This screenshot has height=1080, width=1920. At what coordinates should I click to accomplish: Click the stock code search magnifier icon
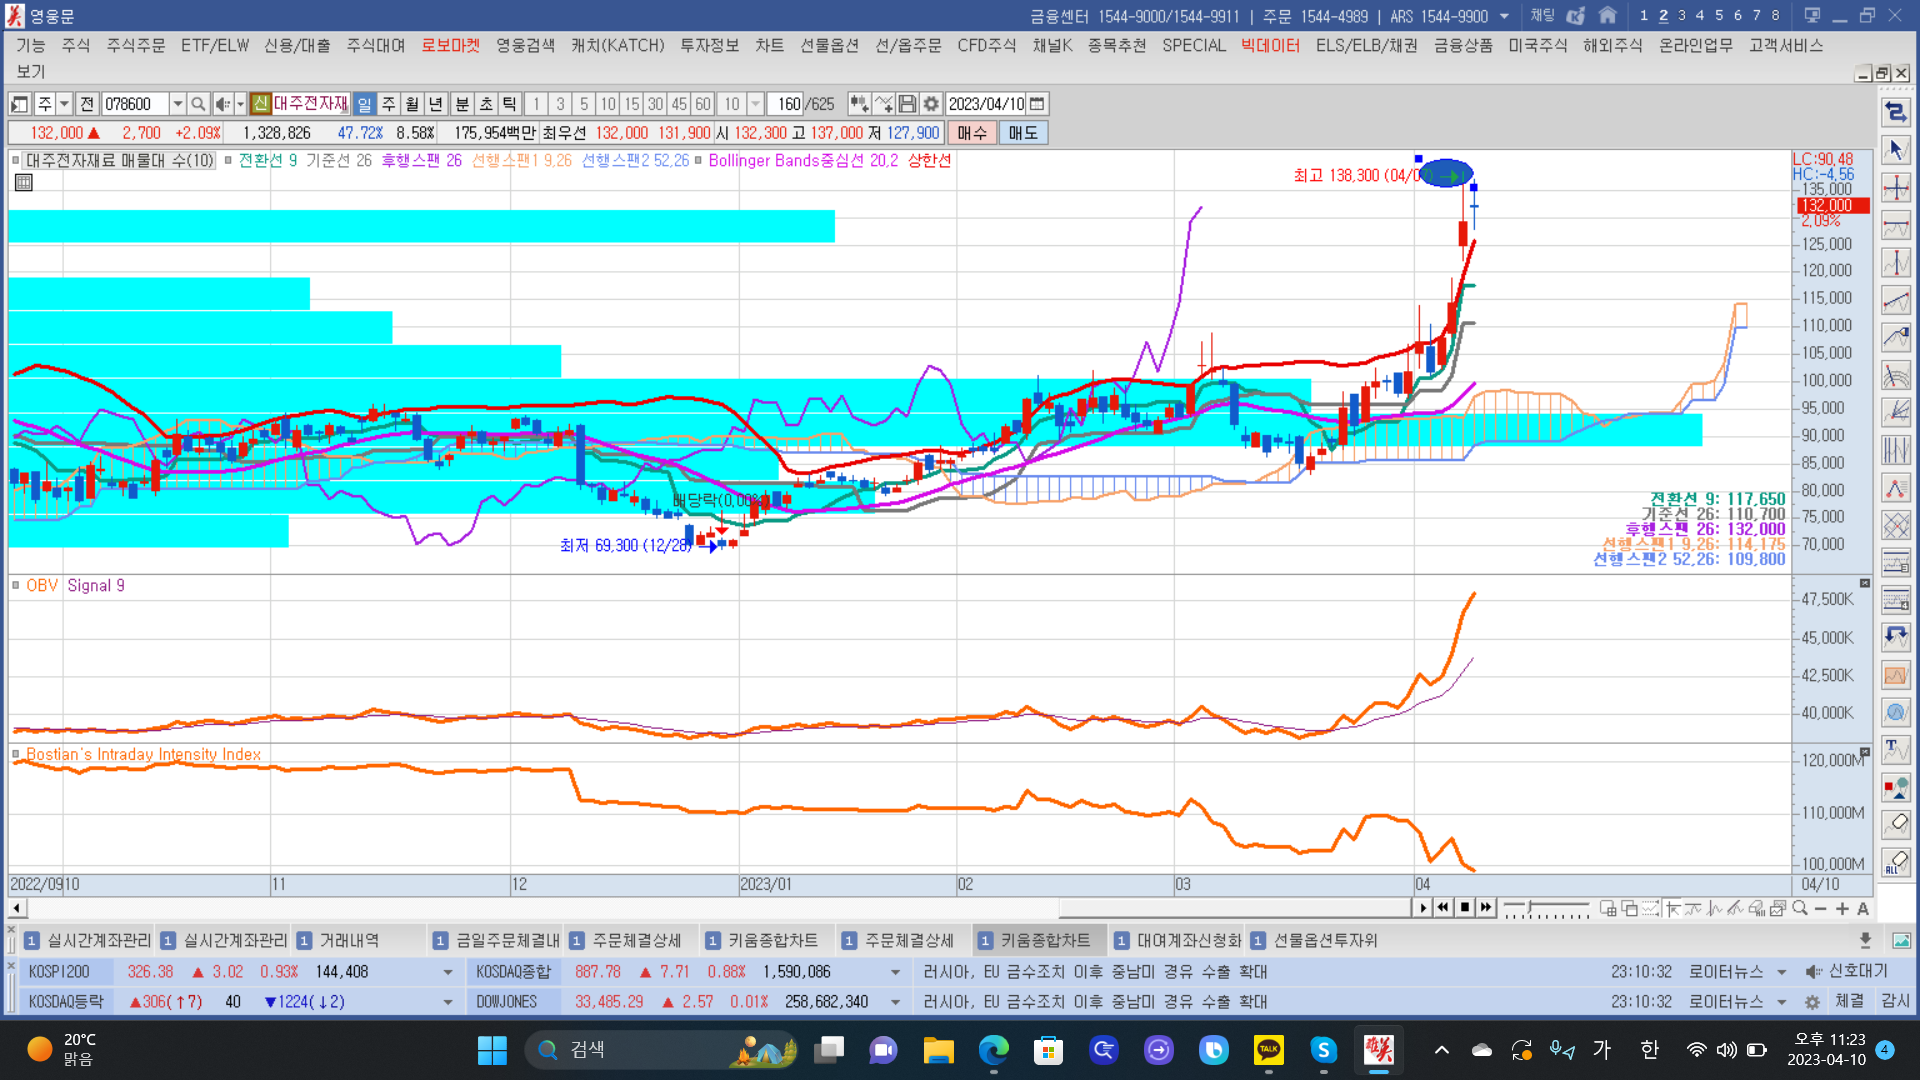coord(198,104)
